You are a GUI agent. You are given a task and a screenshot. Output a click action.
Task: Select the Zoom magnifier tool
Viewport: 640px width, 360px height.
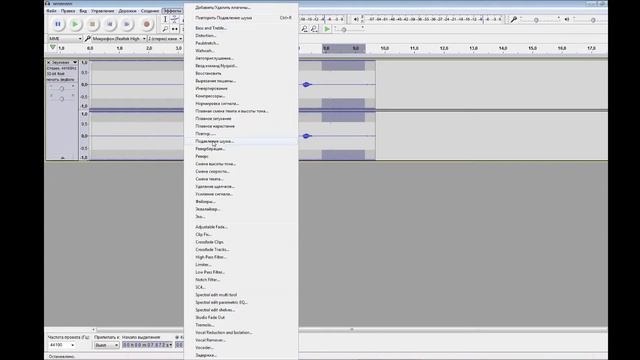[x=165, y=29]
